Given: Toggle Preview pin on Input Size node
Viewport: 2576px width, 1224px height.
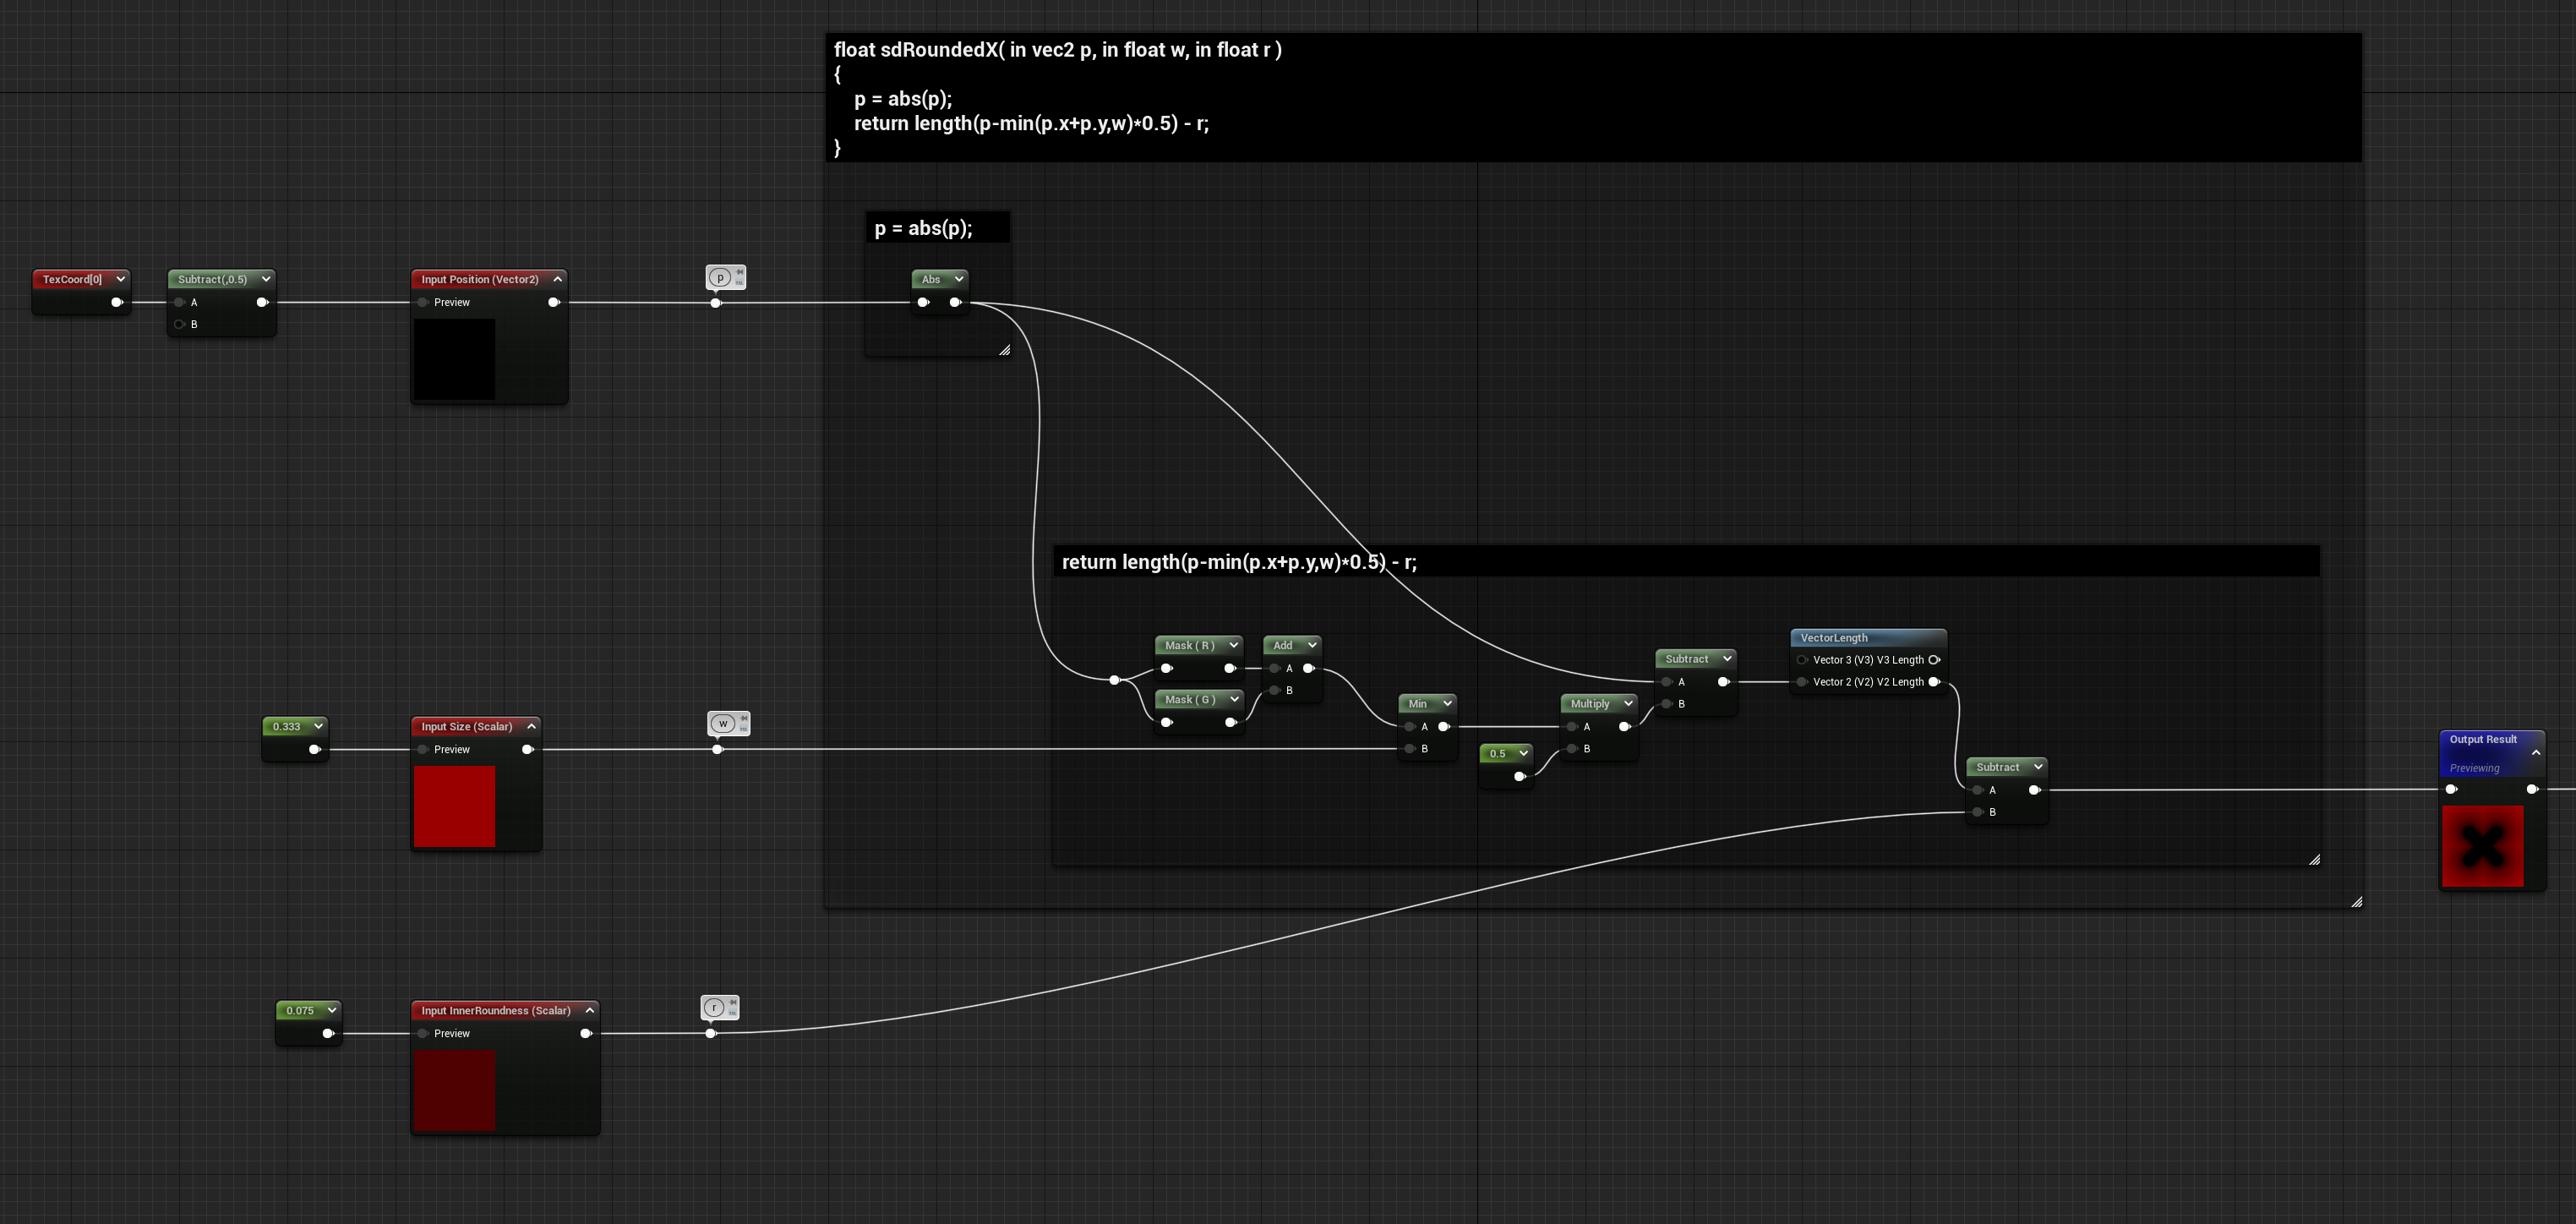Looking at the screenshot, I should [423, 749].
